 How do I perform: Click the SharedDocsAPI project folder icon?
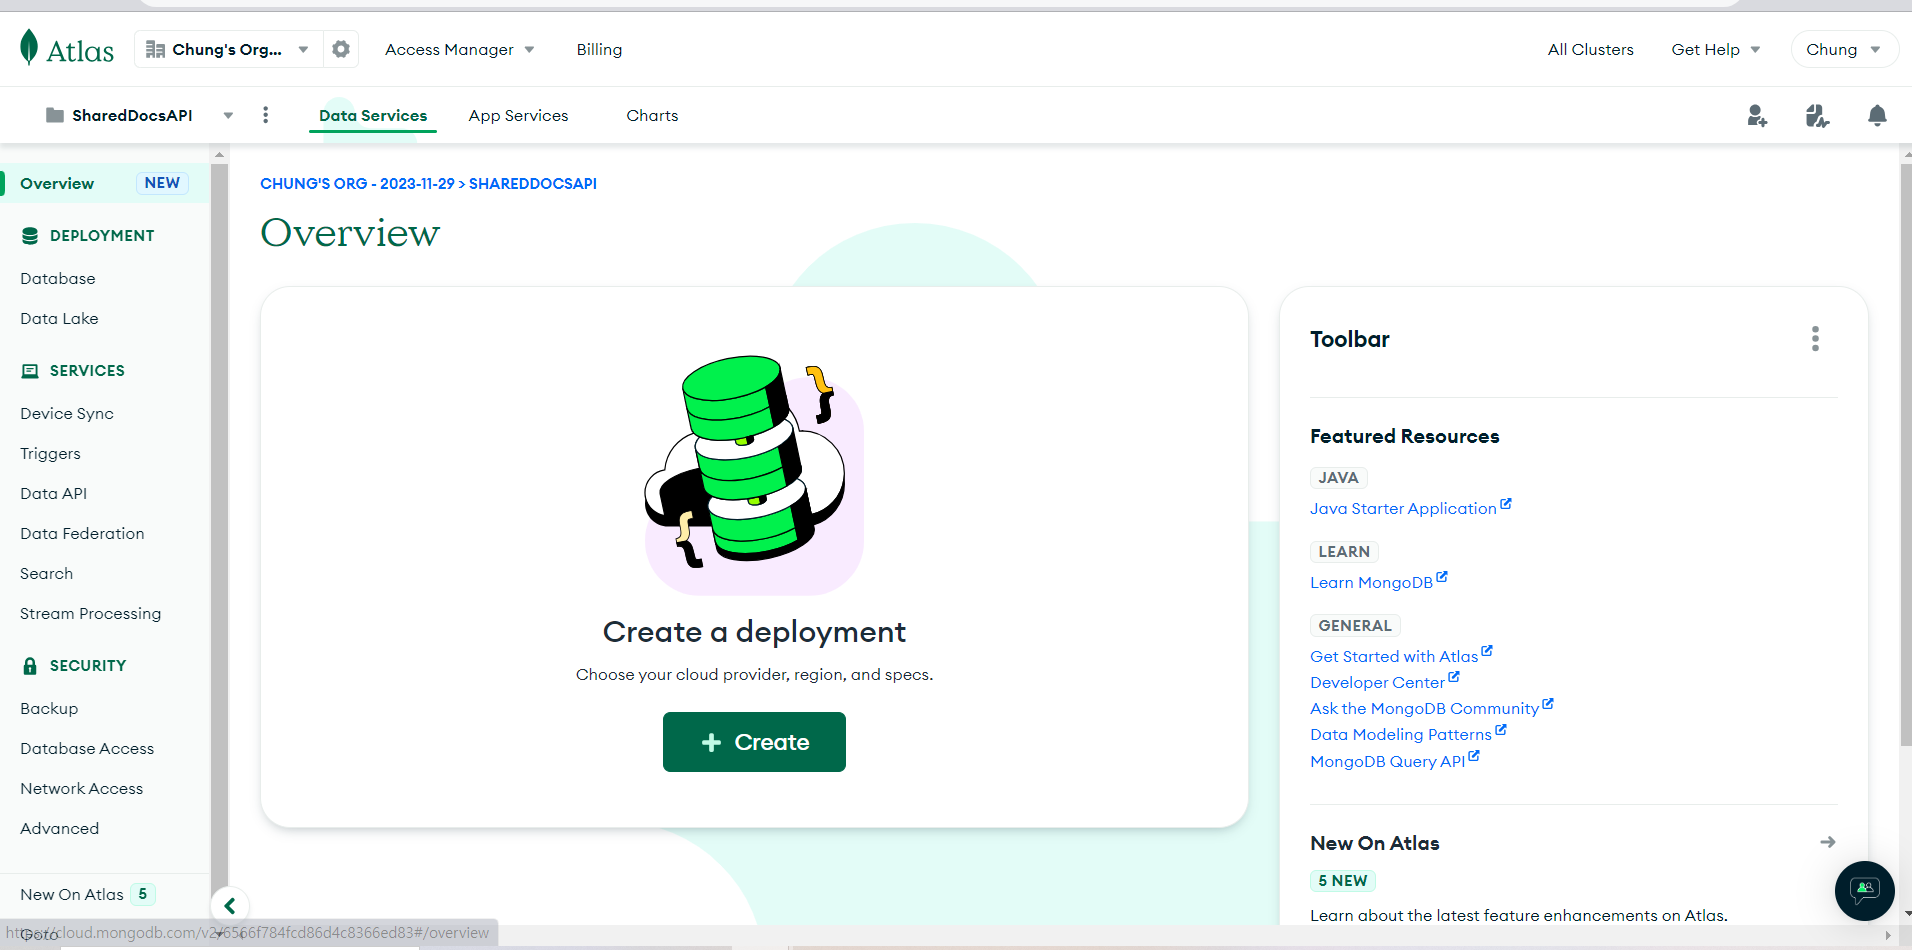pos(55,115)
